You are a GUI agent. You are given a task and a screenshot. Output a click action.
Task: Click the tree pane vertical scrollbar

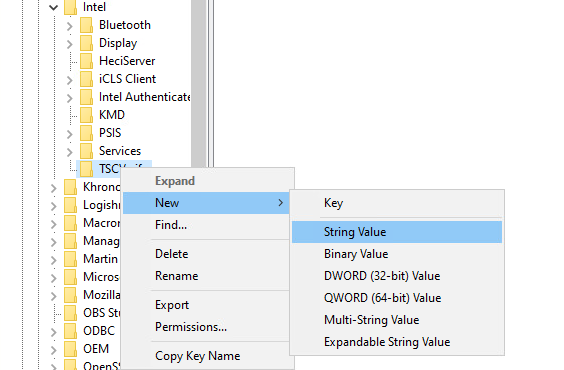click(199, 83)
